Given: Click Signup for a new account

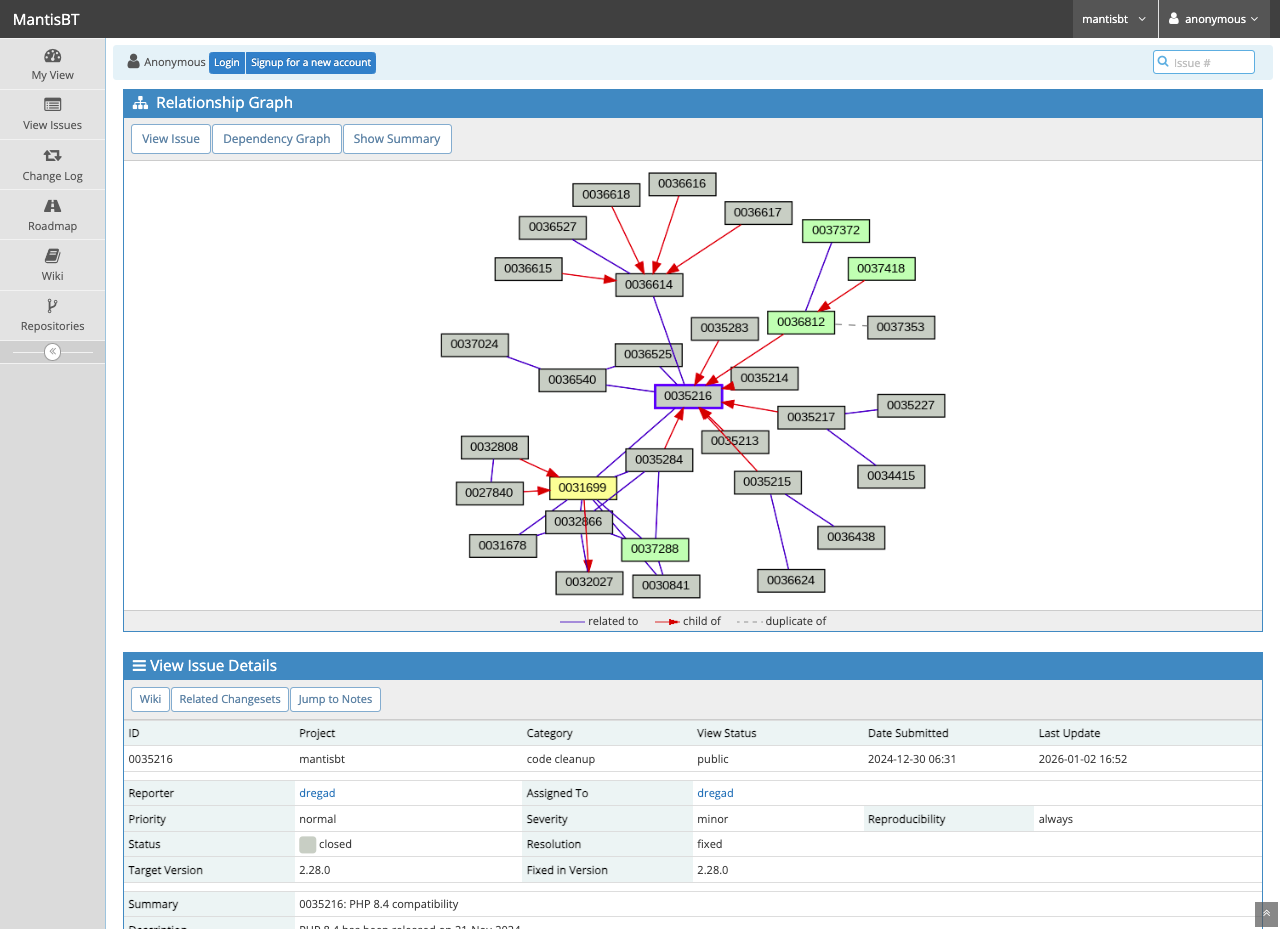Looking at the screenshot, I should 311,63.
